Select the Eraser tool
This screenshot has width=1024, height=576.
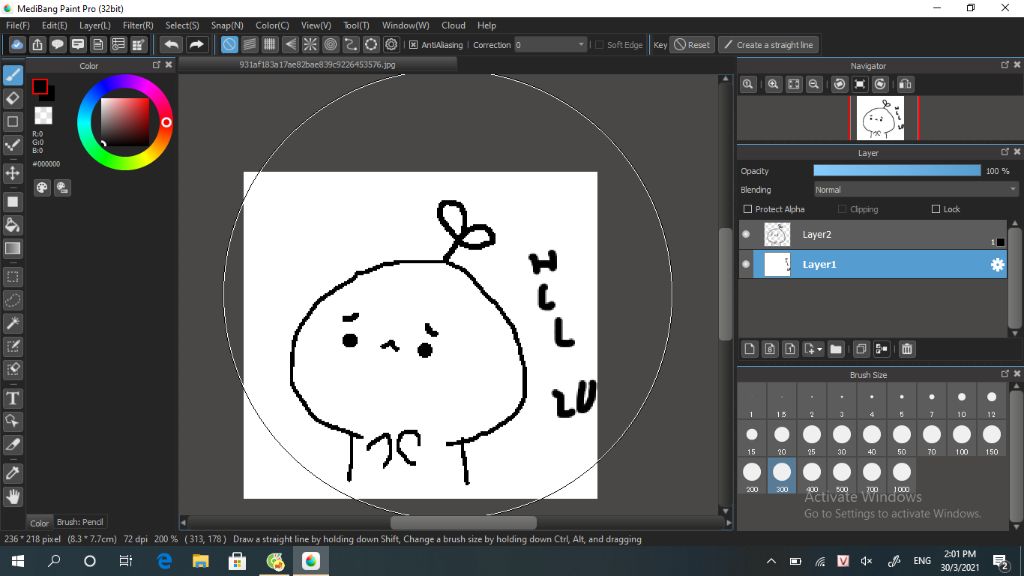[12, 99]
